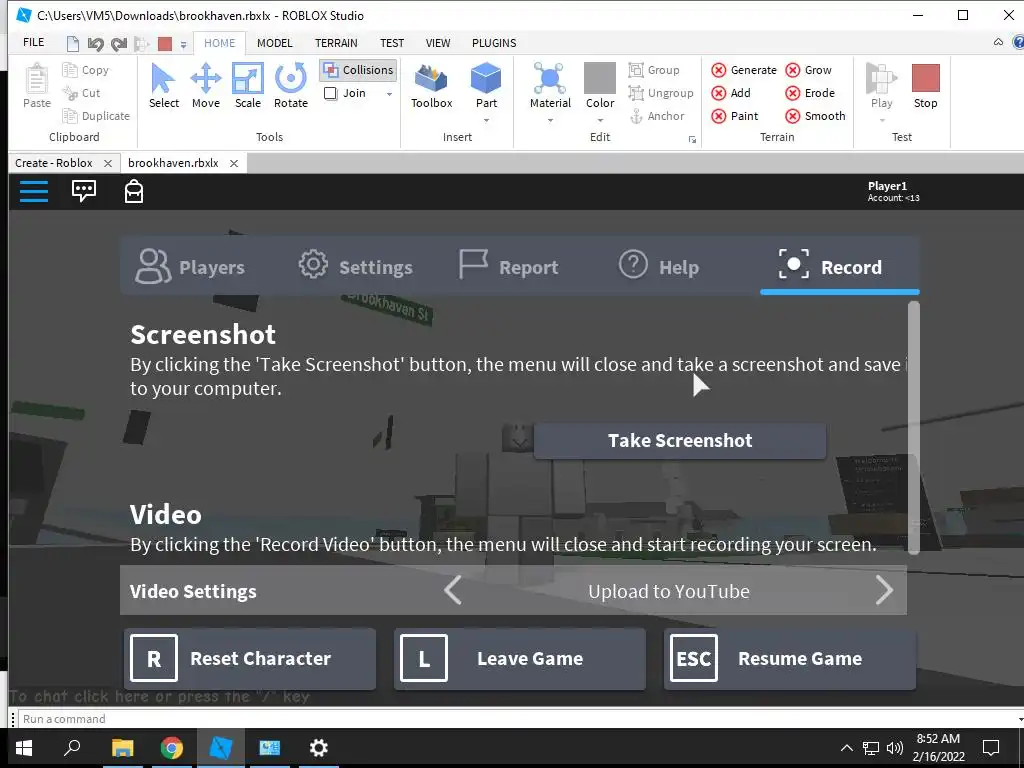Activate the Move tool

[206, 86]
